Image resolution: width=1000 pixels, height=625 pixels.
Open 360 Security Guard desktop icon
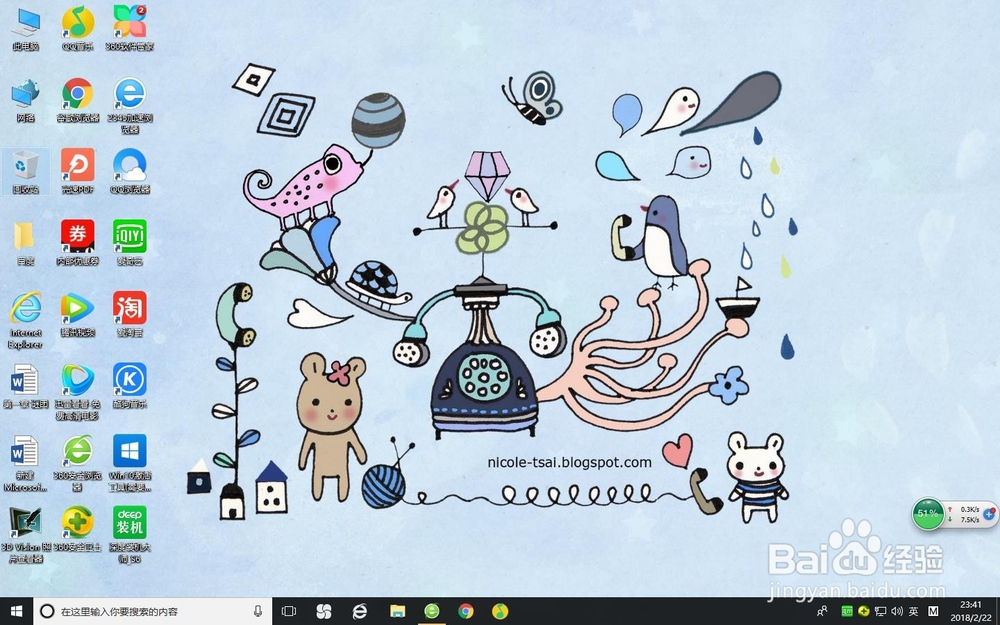point(78,529)
